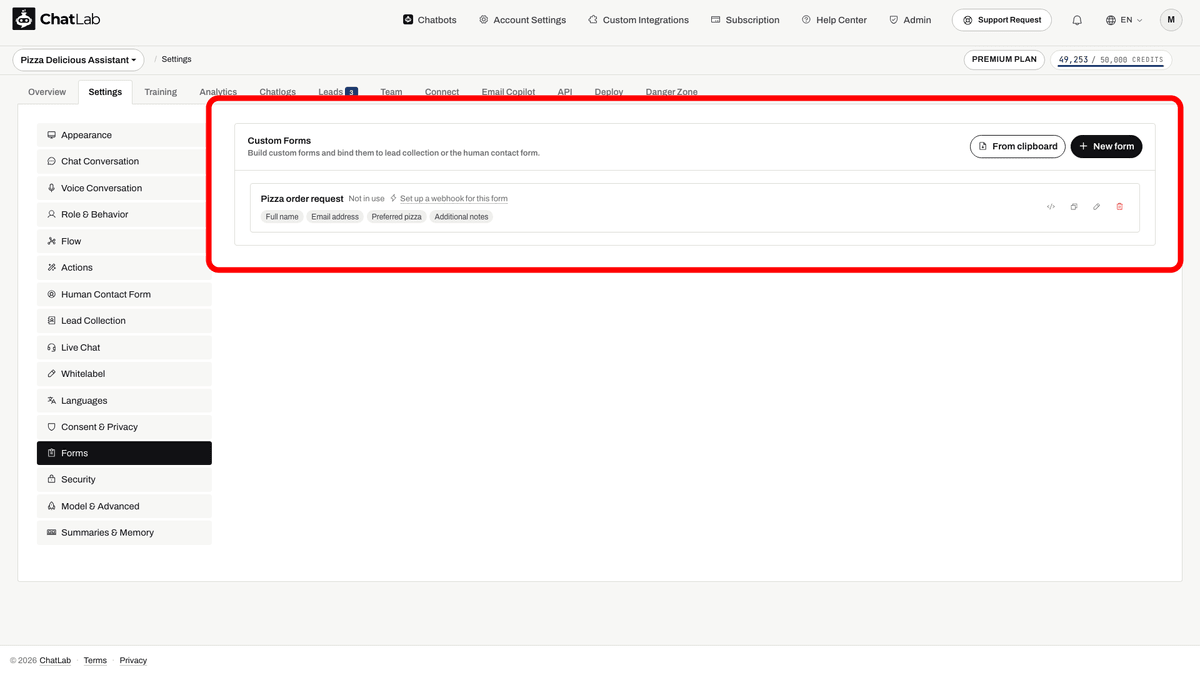Click the Premium Plan badge
This screenshot has width=1200, height=675.
pos(1004,60)
